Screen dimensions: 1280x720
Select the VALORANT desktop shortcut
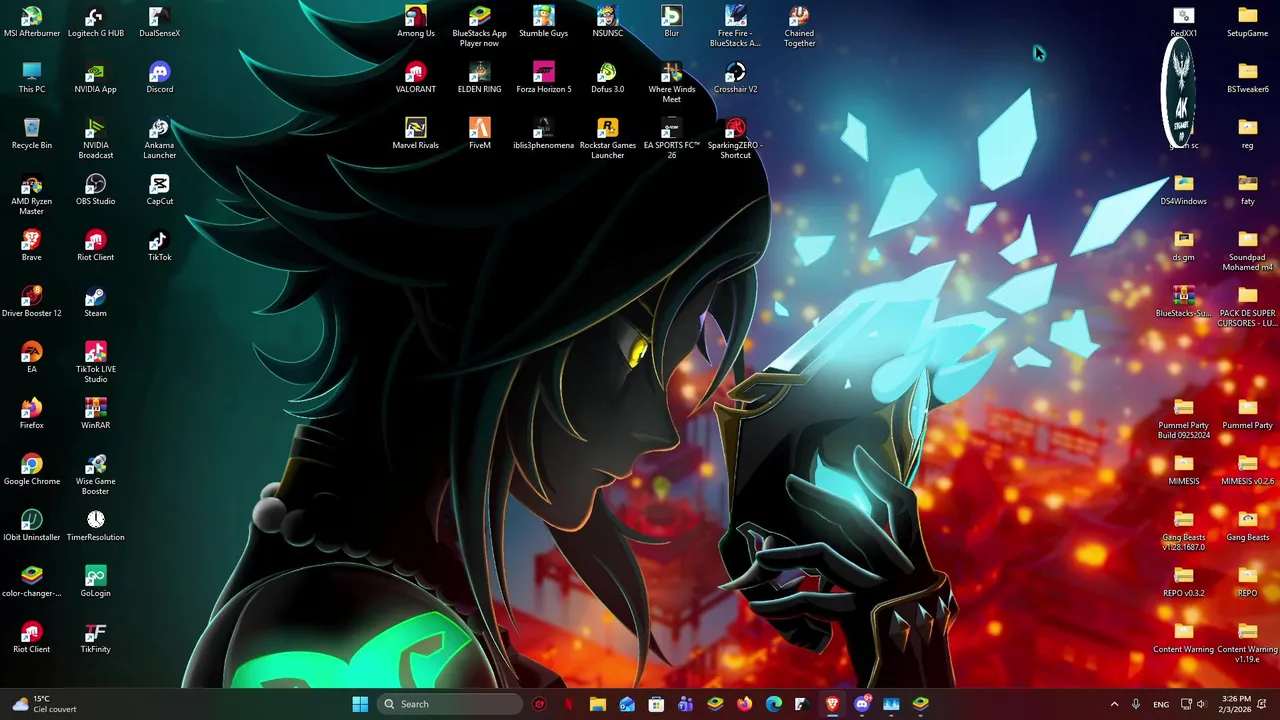(416, 78)
